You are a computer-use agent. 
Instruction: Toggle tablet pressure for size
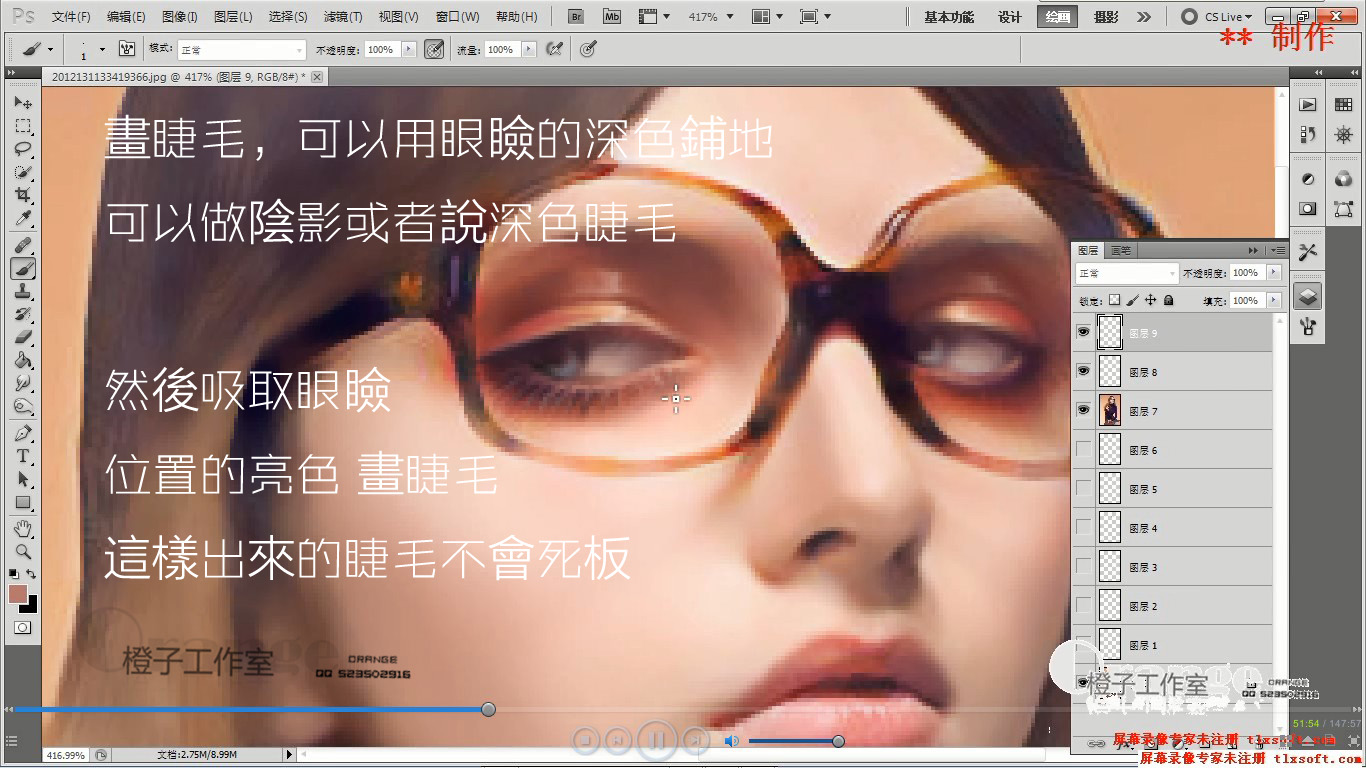[588, 49]
